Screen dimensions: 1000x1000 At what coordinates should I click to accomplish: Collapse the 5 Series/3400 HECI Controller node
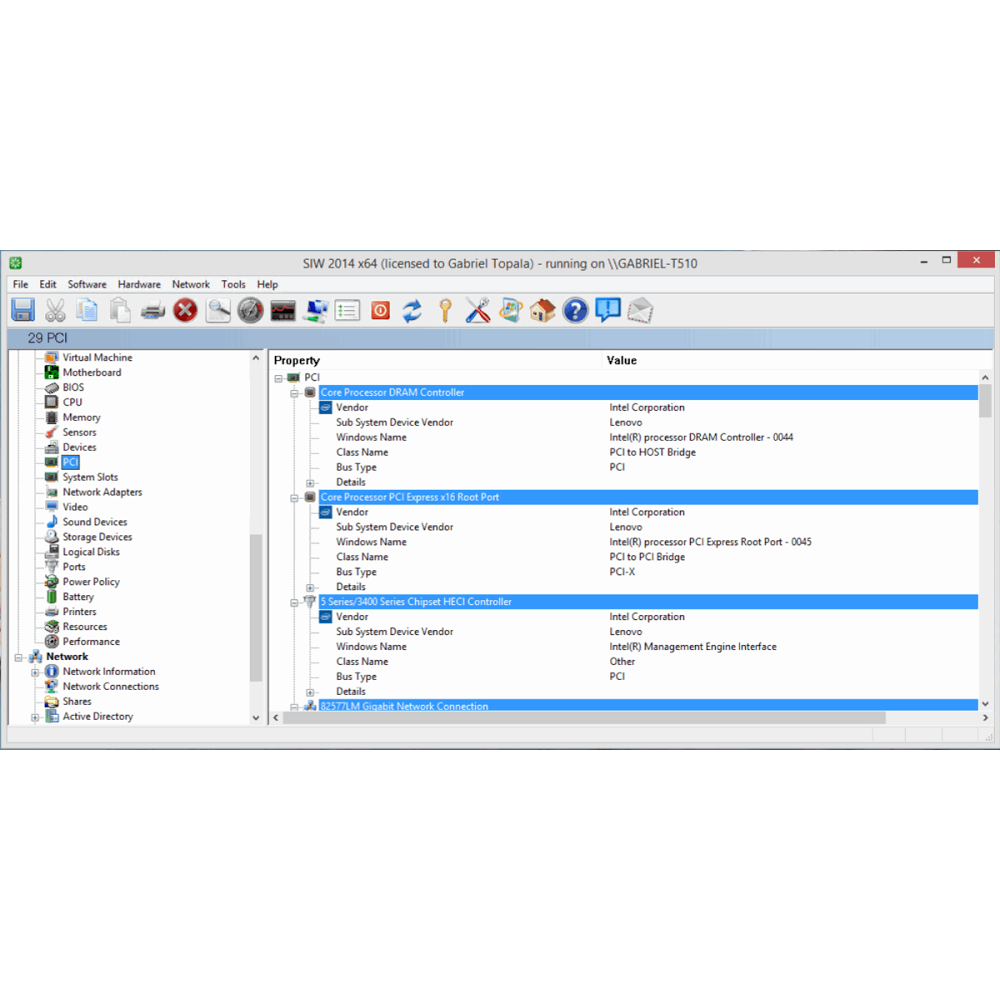(294, 602)
